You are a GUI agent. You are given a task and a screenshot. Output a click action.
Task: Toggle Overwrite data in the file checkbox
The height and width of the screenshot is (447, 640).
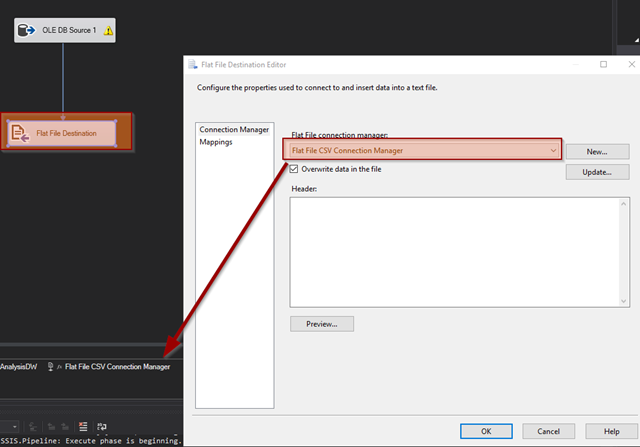(294, 169)
